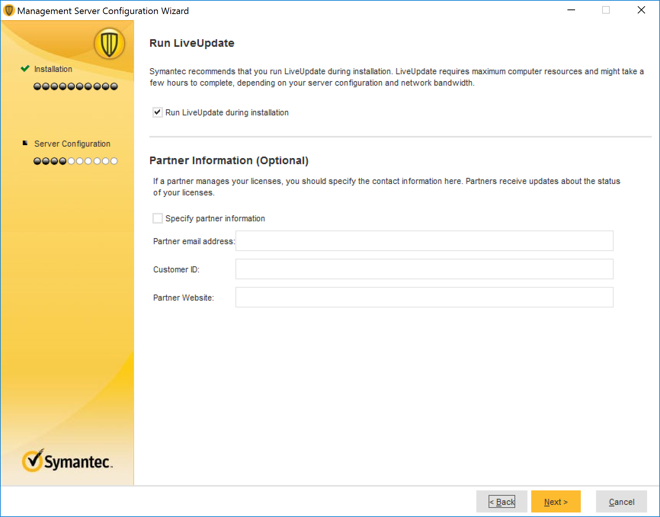Click the large Symantec shield emblem in the sidebar
The image size is (660, 517).
pos(108,44)
